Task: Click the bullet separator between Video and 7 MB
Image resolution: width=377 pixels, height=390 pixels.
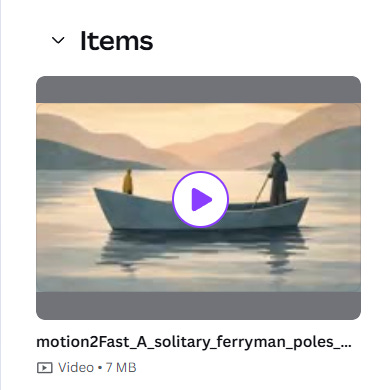Action: click(100, 368)
